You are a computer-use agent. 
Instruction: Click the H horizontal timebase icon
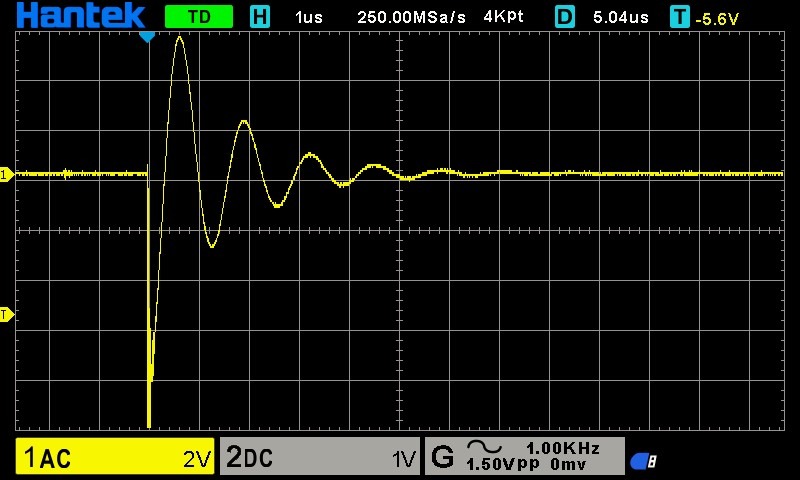click(260, 17)
